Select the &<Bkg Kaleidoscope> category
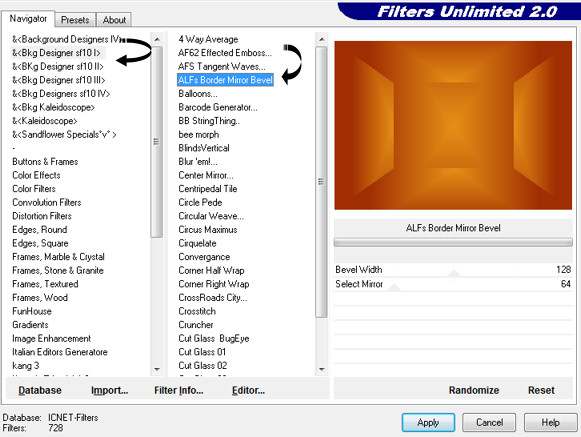Screen dimensions: 581x437 (53, 107)
